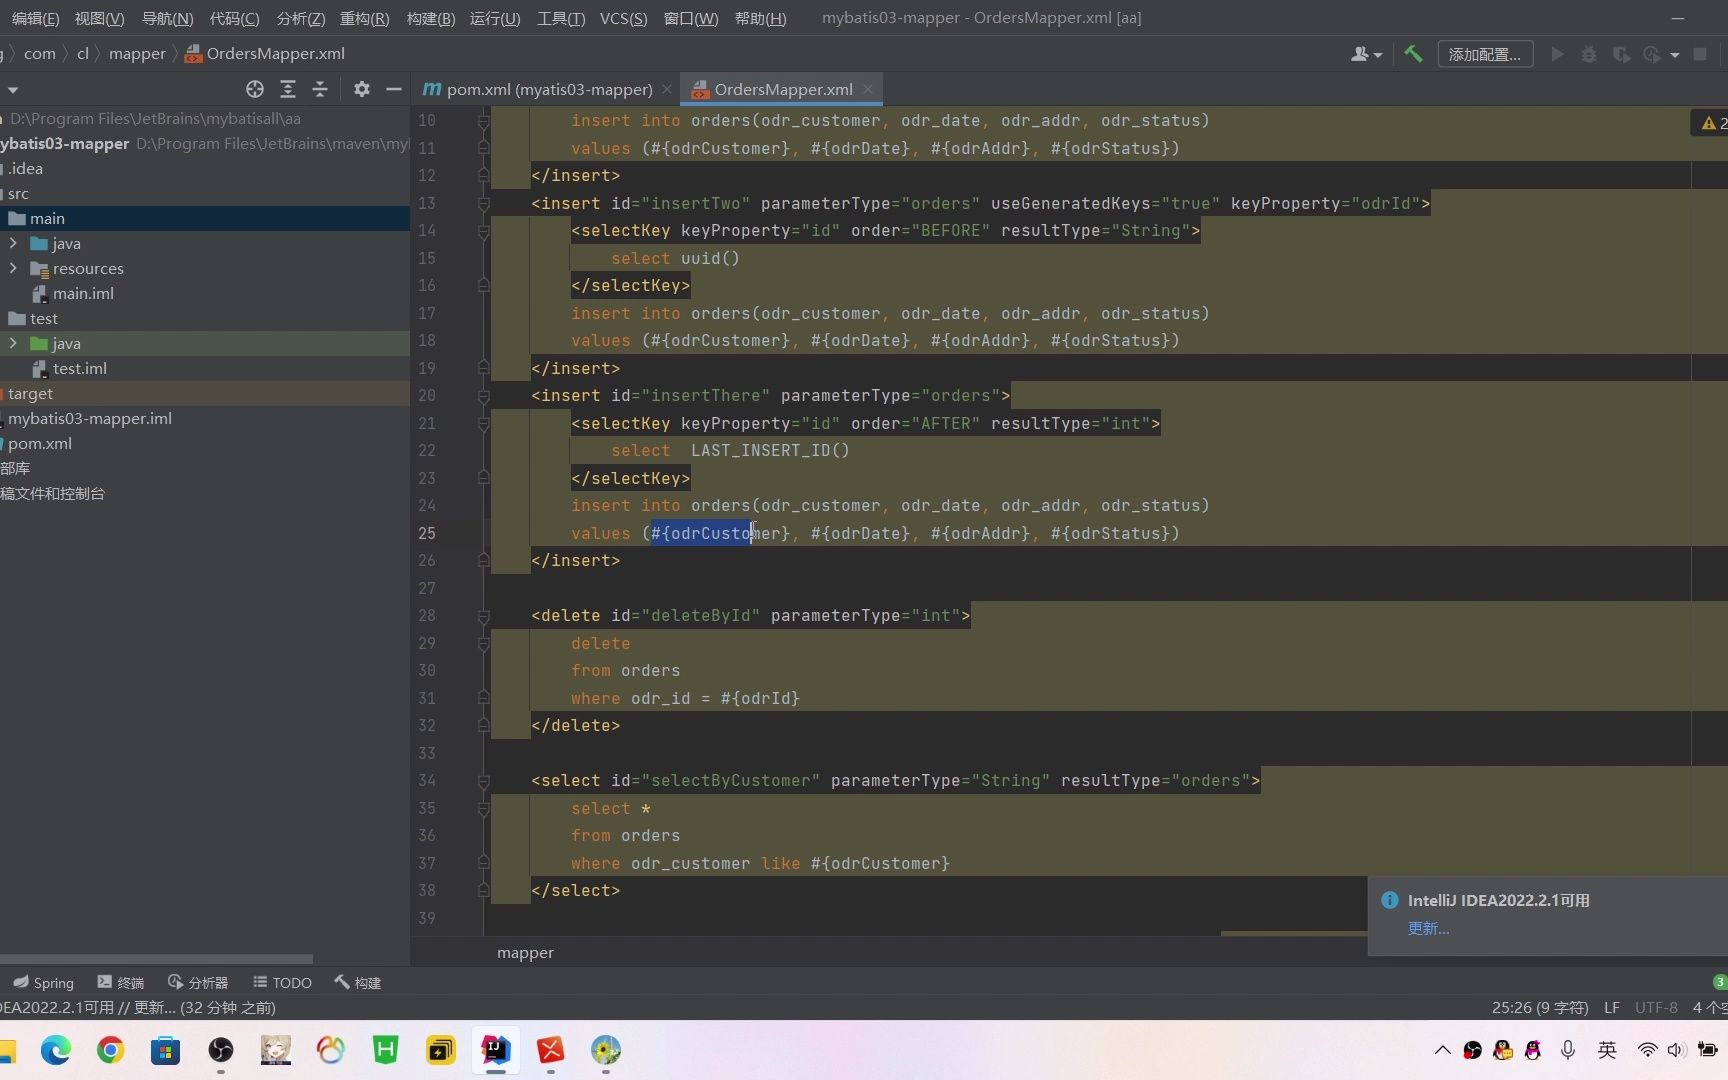Screen dimensions: 1728x1080
Task: Open the user account icon dropdown
Action: (x=1366, y=54)
